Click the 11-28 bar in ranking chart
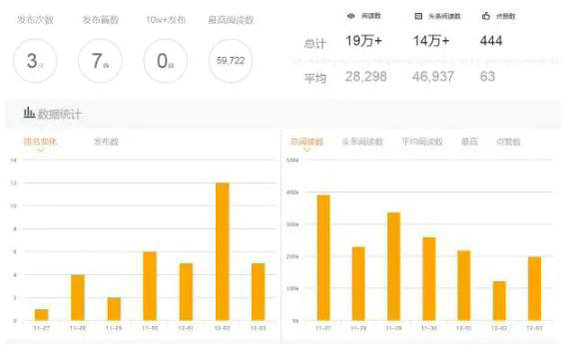This screenshot has height=364, width=565. click(78, 298)
